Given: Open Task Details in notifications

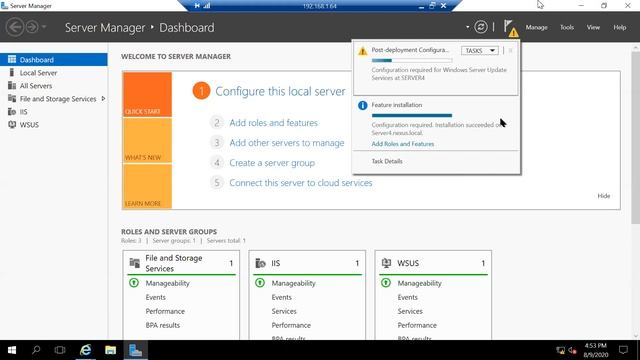Looking at the screenshot, I should [x=387, y=161].
